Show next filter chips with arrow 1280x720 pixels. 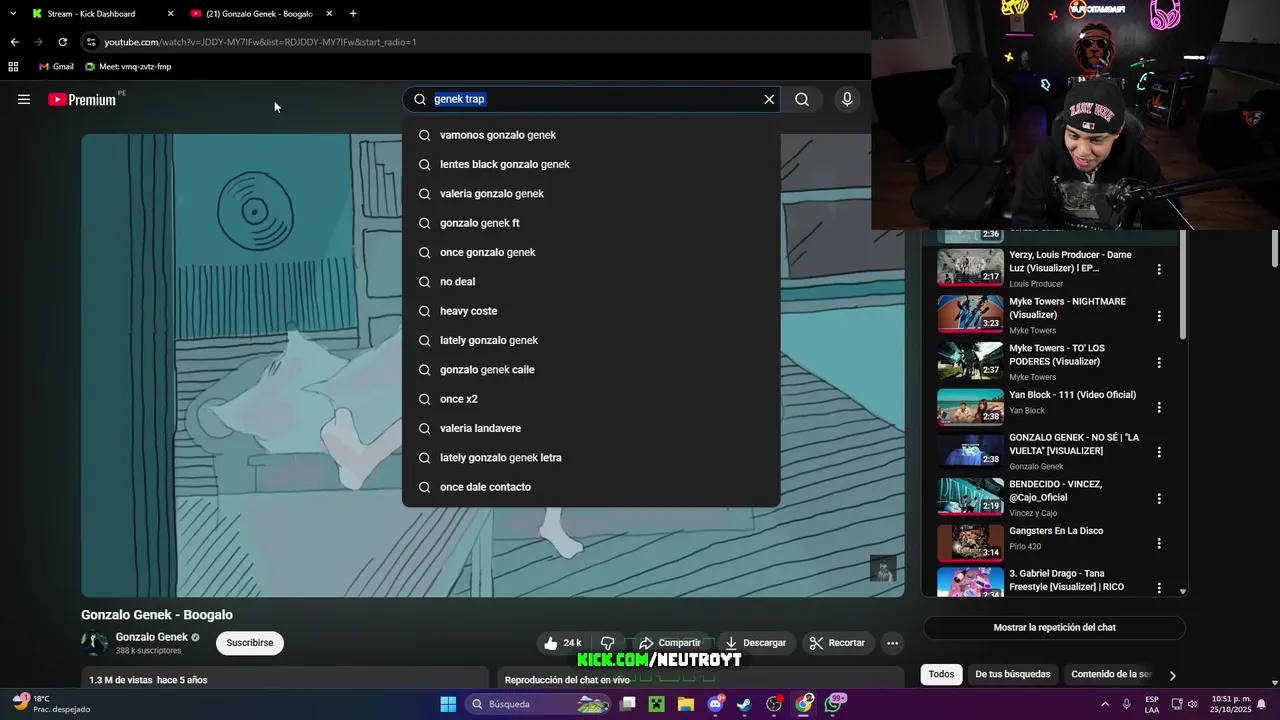[x=1172, y=675]
